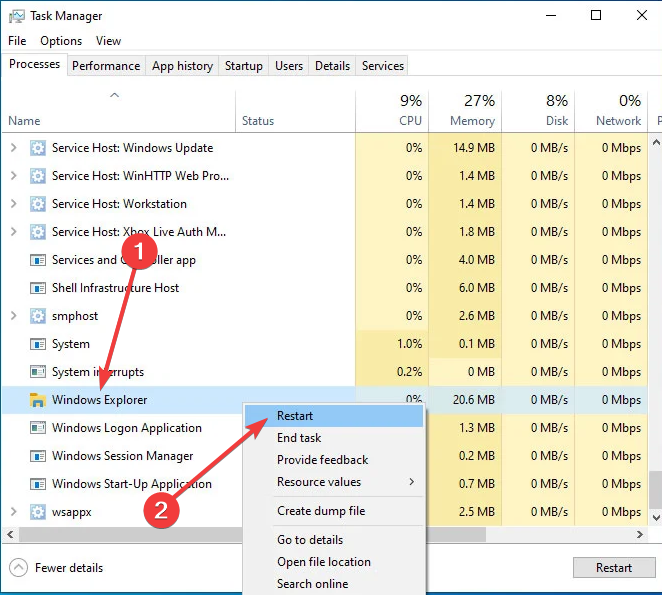The image size is (662, 595).
Task: Click the System interrupts icon
Action: (38, 372)
